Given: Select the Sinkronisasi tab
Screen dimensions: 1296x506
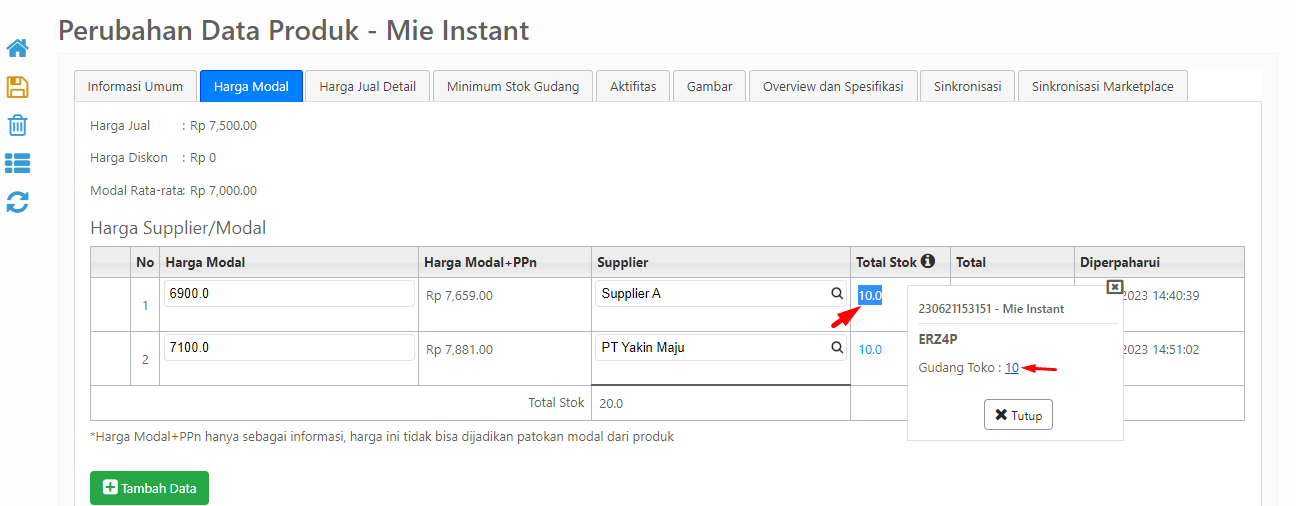Looking at the screenshot, I should click(967, 86).
